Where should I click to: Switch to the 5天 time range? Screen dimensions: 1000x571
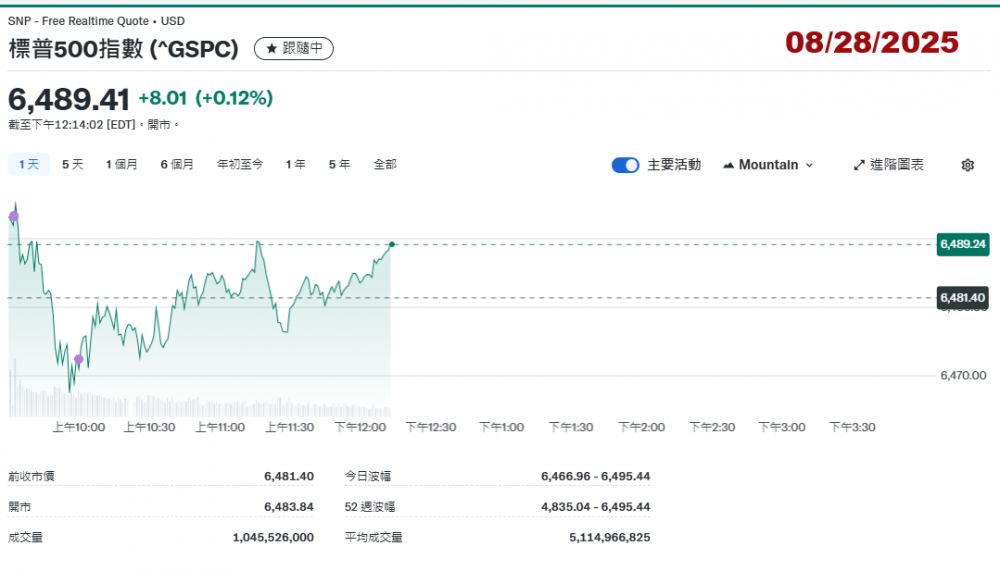73,164
